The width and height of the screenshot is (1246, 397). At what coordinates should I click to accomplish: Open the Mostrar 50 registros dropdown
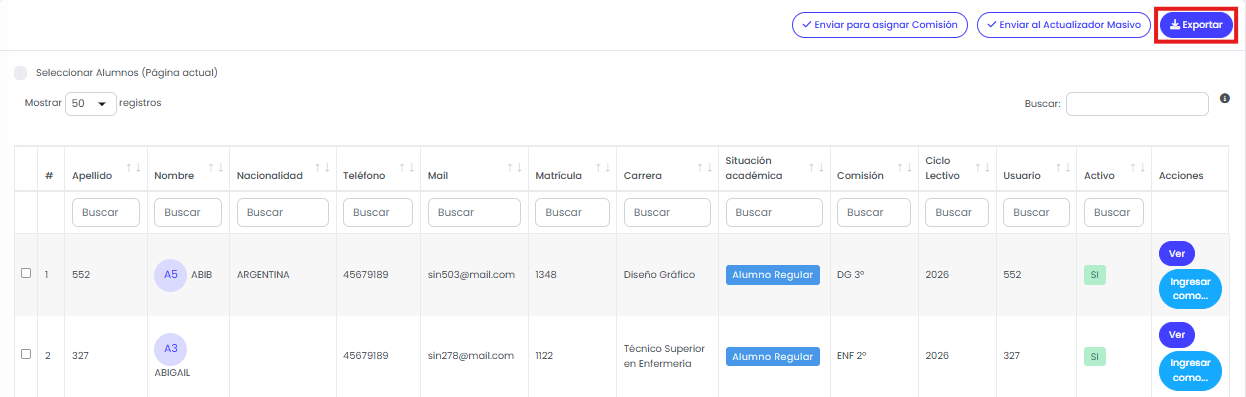tap(91, 103)
